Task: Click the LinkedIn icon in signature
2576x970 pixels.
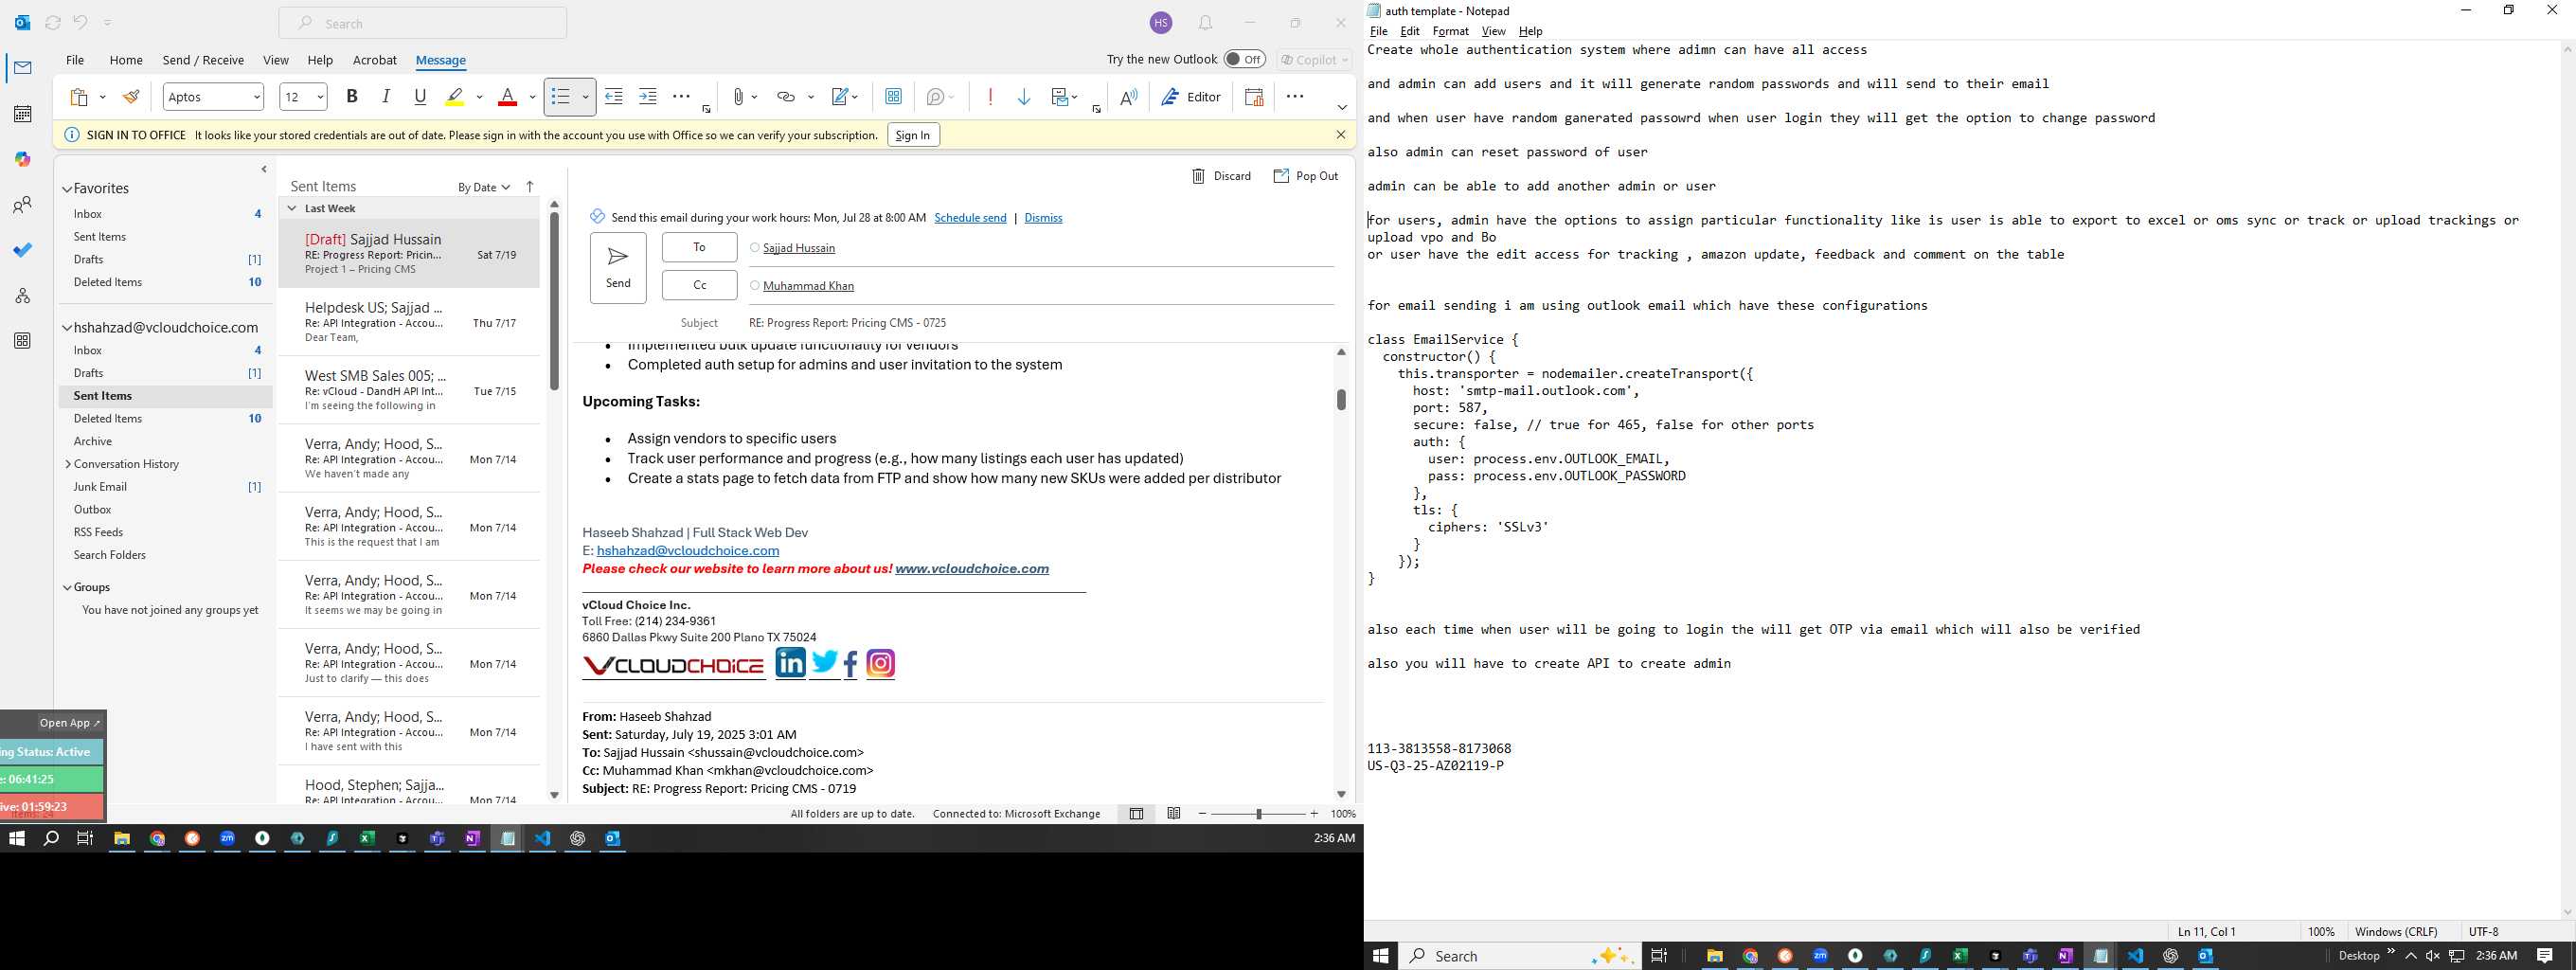Action: click(x=790, y=662)
